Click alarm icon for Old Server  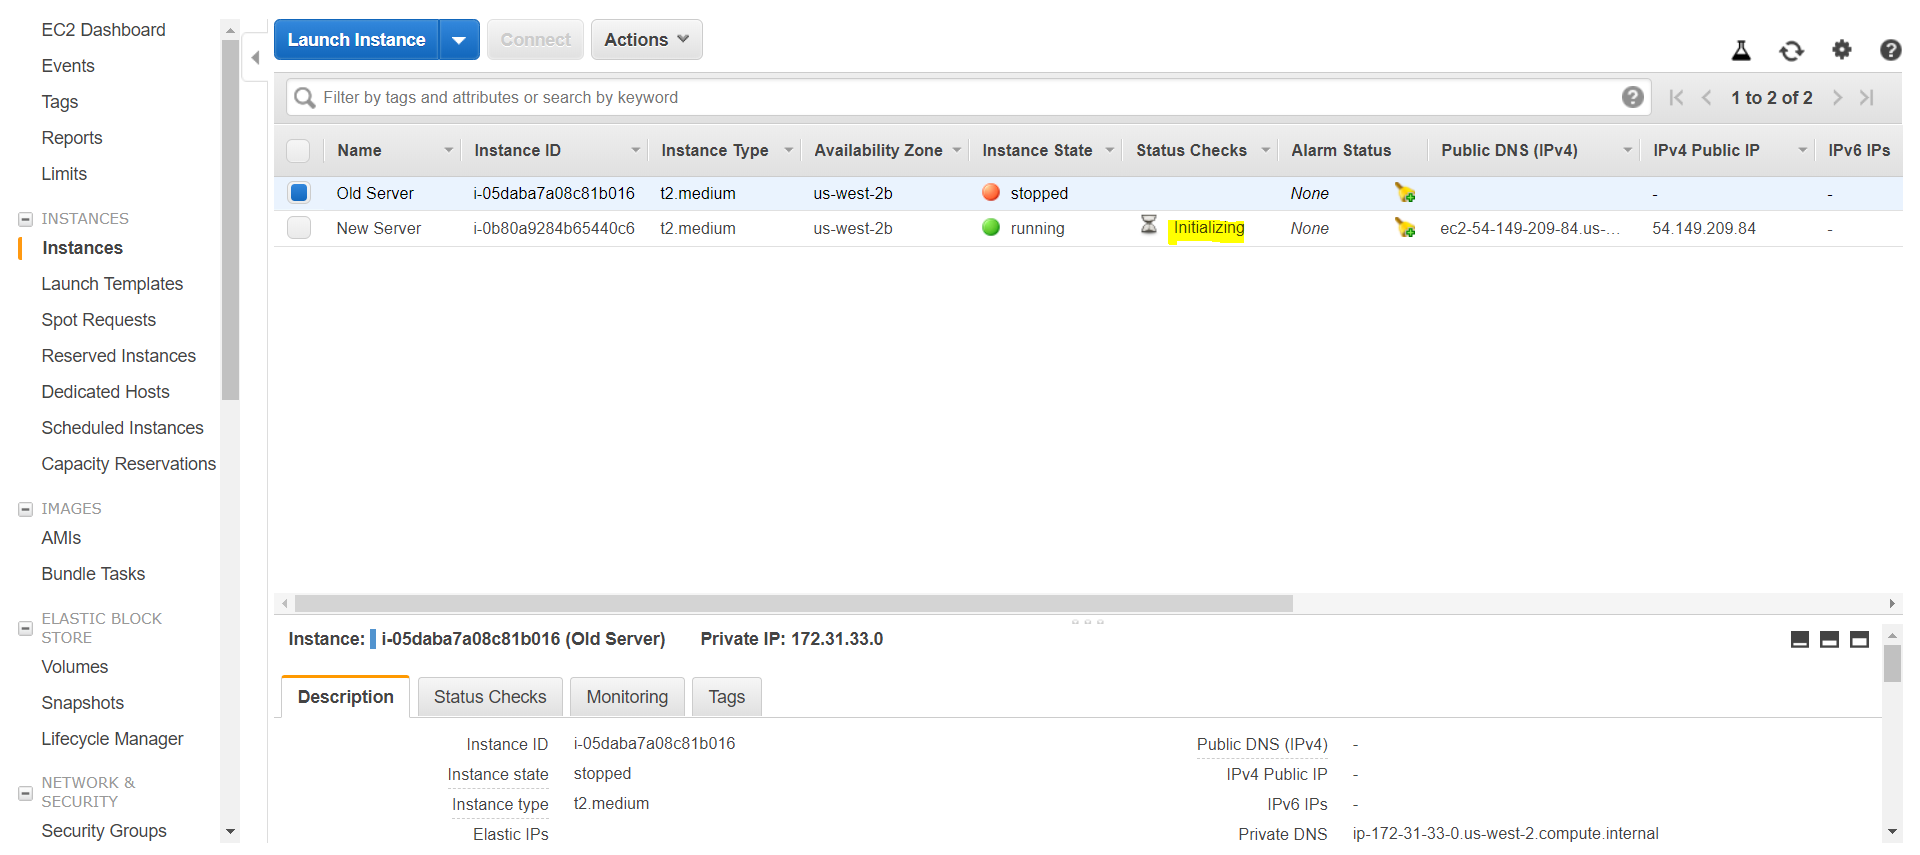coord(1405,193)
